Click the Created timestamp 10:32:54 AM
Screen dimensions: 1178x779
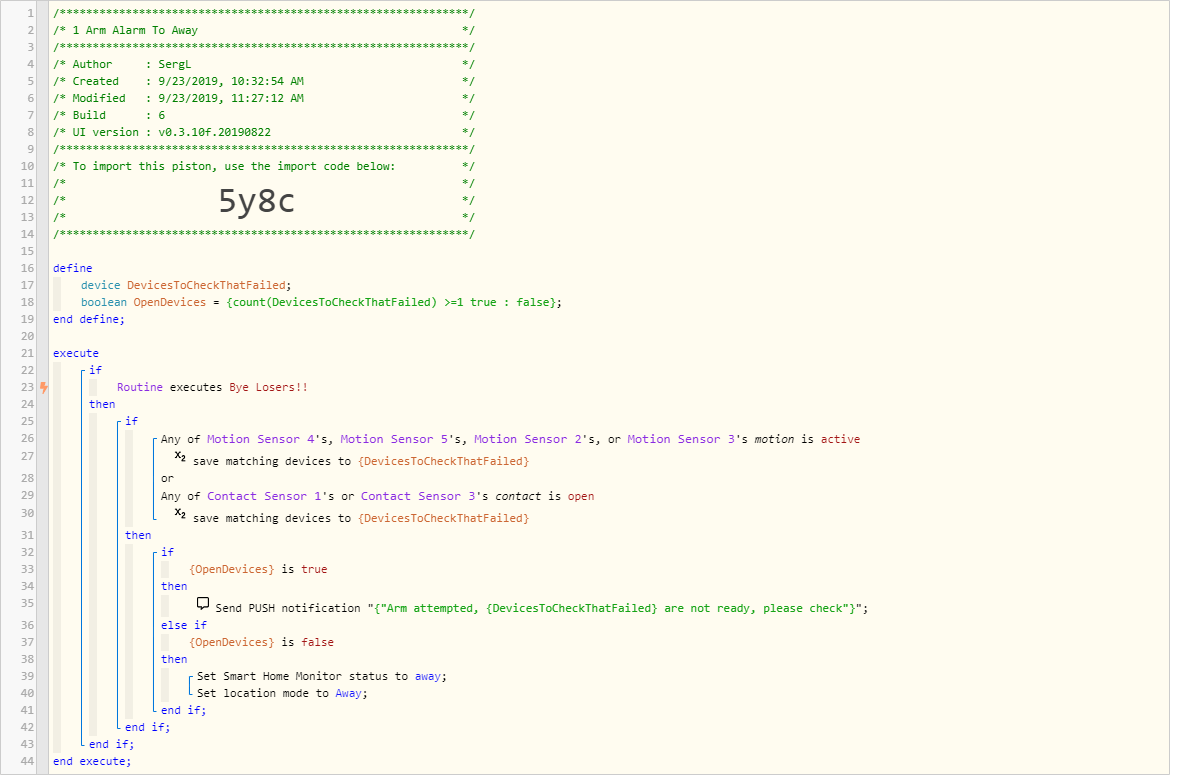267,81
